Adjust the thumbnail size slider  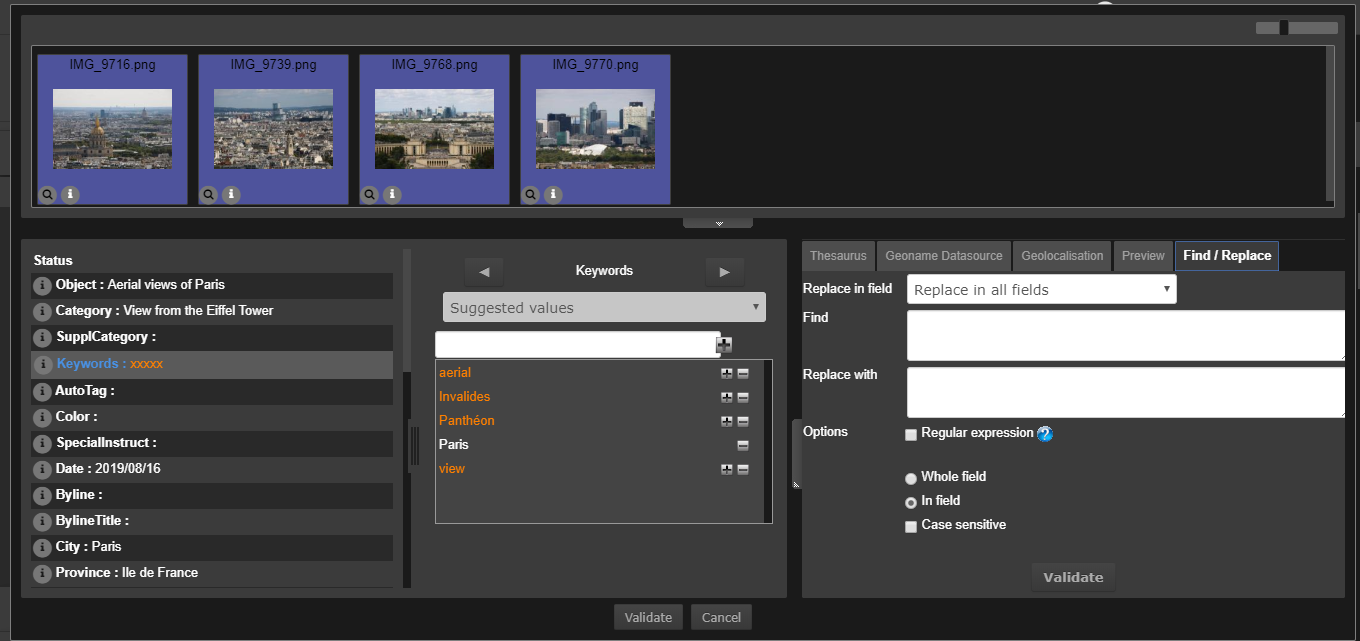pos(1284,28)
